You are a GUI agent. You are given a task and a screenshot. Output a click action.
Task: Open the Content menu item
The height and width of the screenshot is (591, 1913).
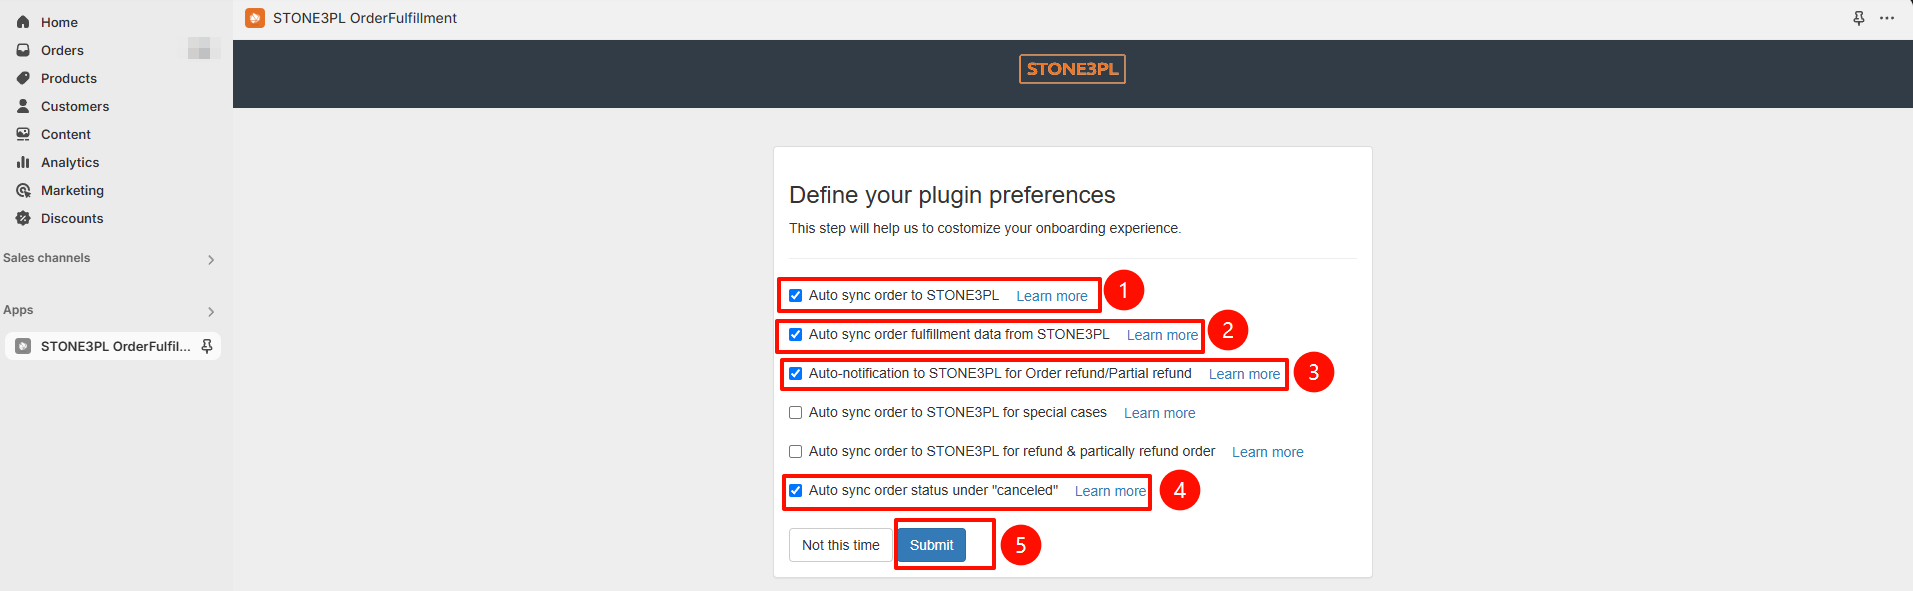click(x=66, y=134)
